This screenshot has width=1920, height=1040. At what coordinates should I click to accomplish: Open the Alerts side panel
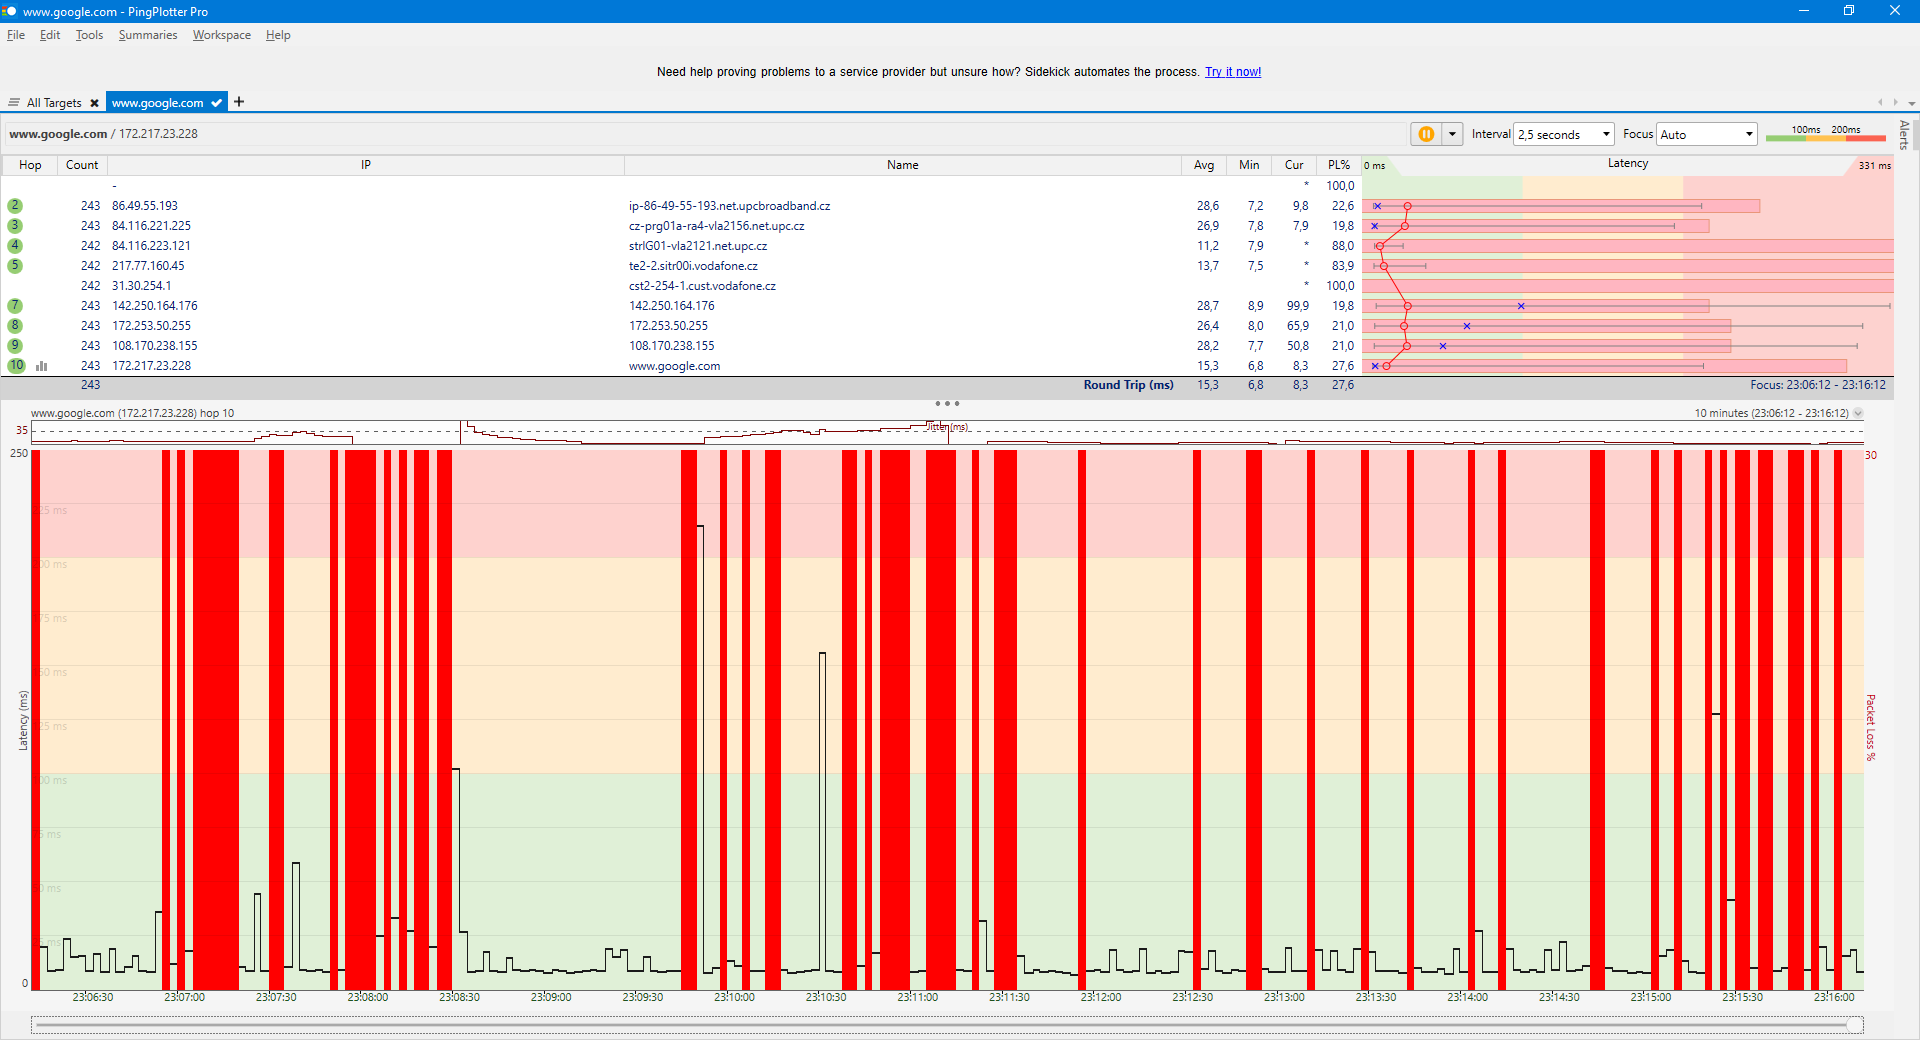click(x=1904, y=135)
